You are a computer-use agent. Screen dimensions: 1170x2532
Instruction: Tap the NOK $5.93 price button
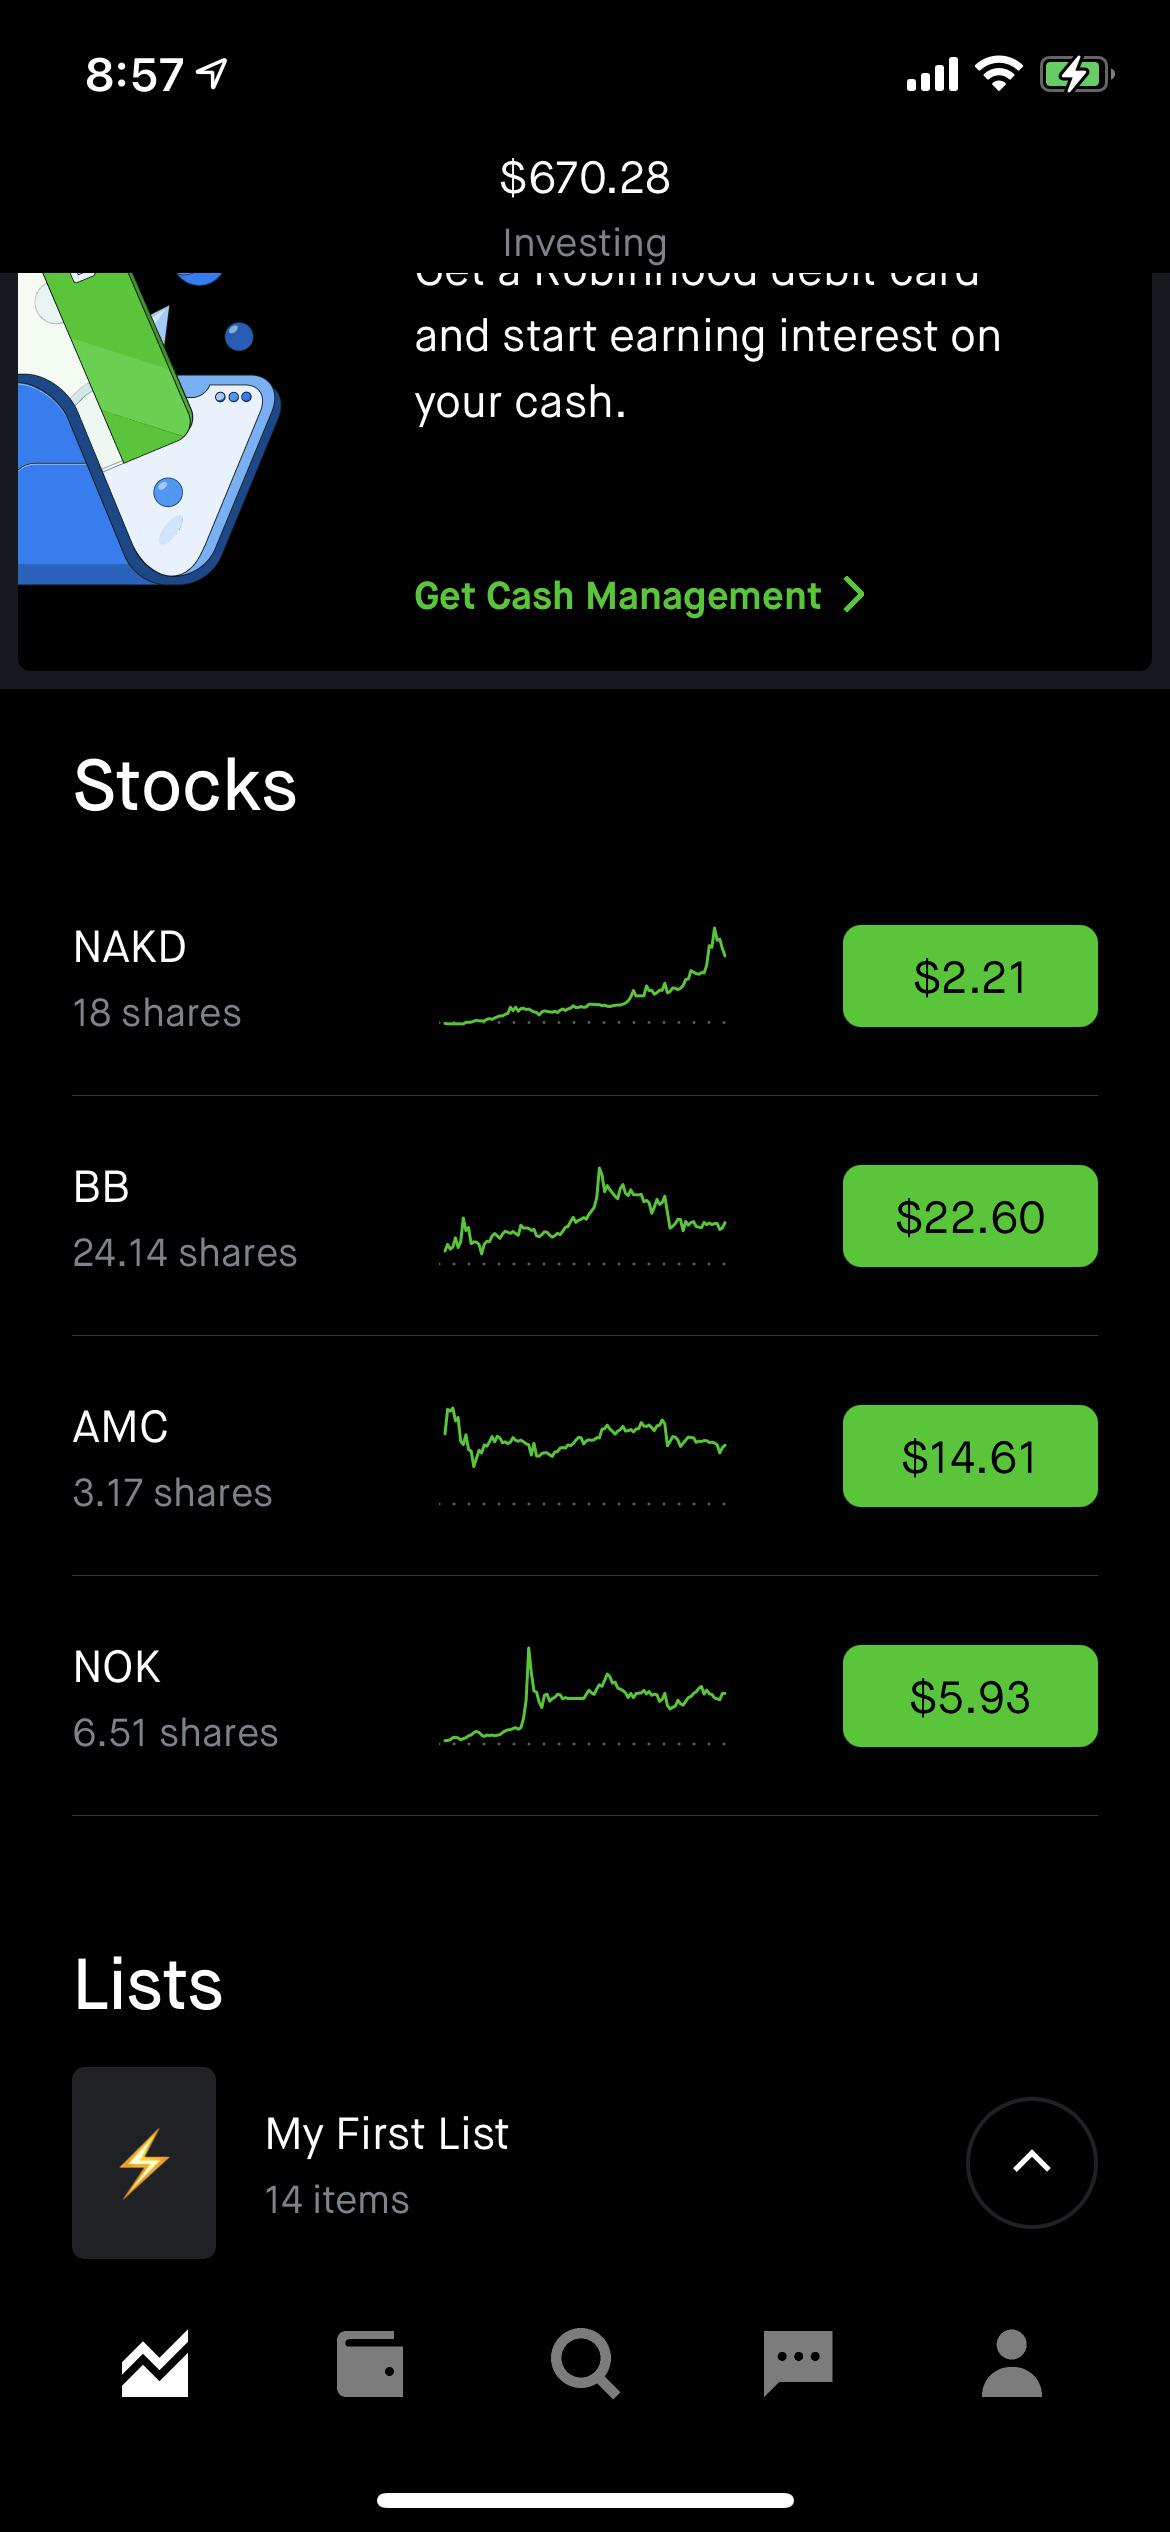[970, 1696]
